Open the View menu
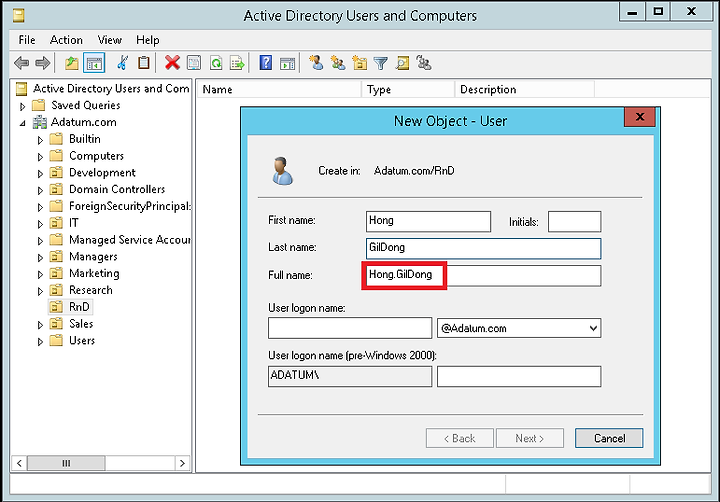 (x=109, y=40)
